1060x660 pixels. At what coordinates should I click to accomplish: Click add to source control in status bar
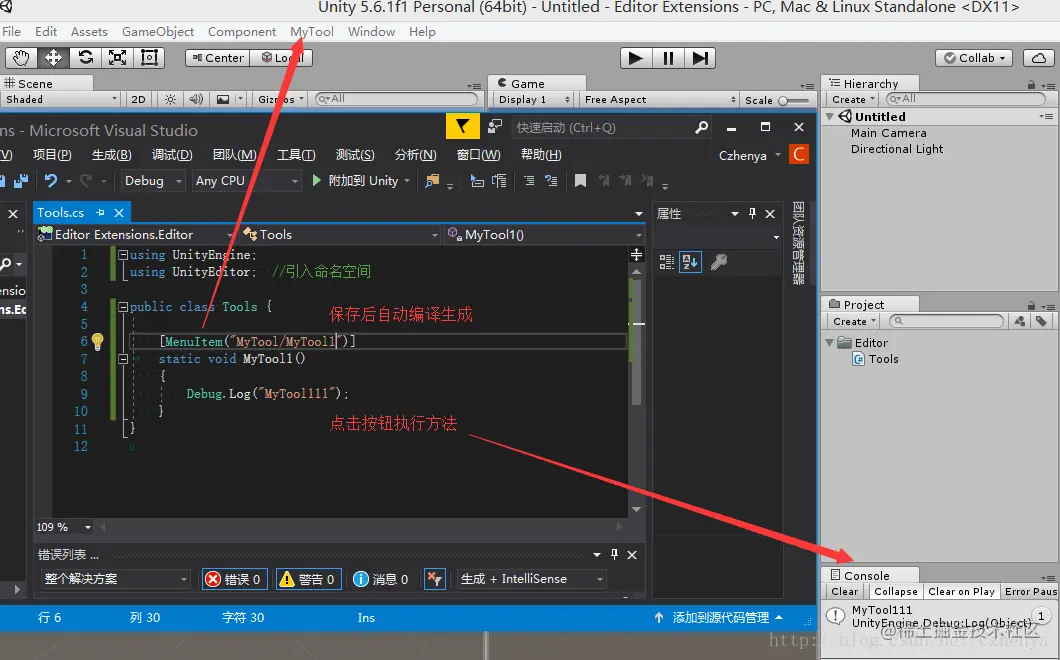pyautogui.click(x=721, y=617)
